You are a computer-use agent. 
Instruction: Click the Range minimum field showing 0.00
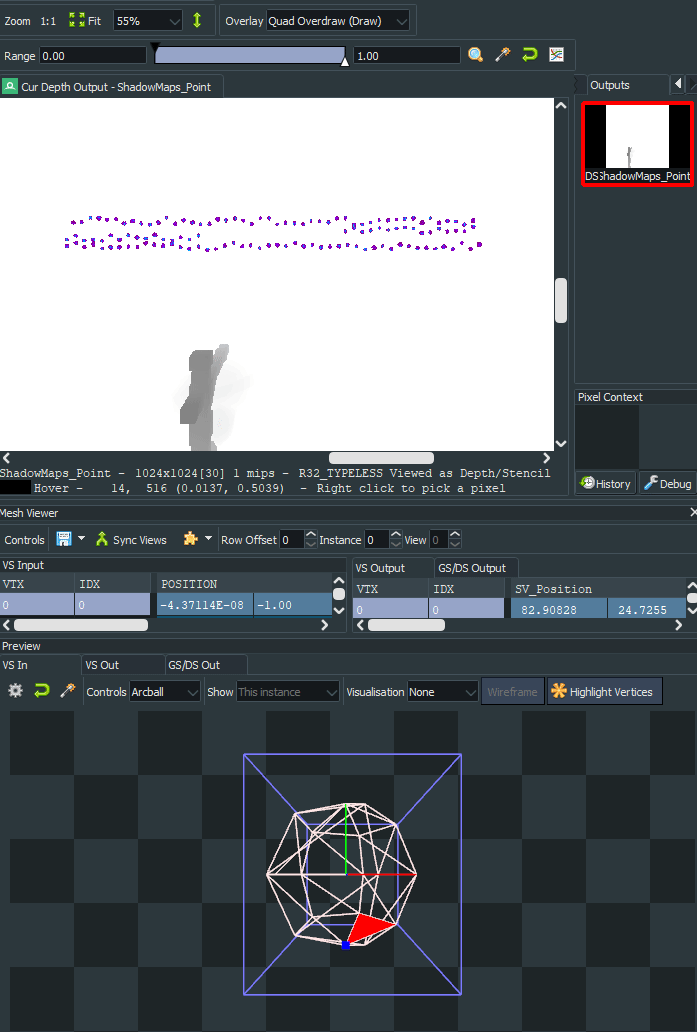pos(93,55)
